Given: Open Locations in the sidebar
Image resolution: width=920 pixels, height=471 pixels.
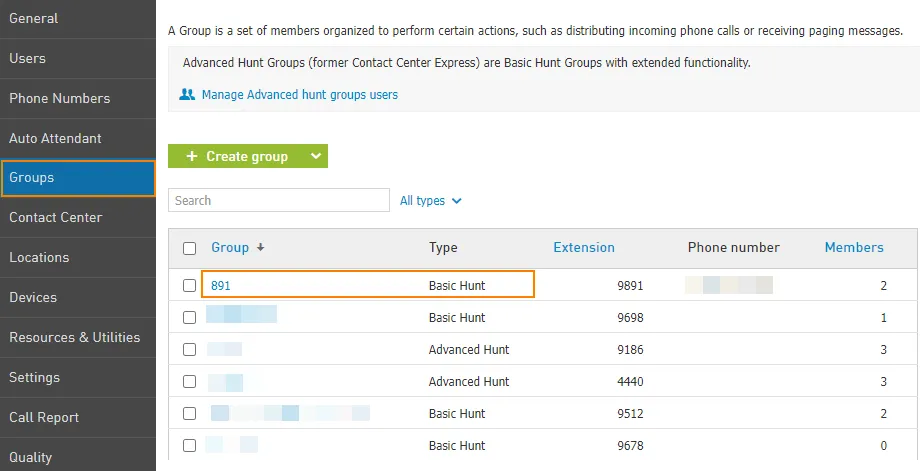Looking at the screenshot, I should (78, 257).
